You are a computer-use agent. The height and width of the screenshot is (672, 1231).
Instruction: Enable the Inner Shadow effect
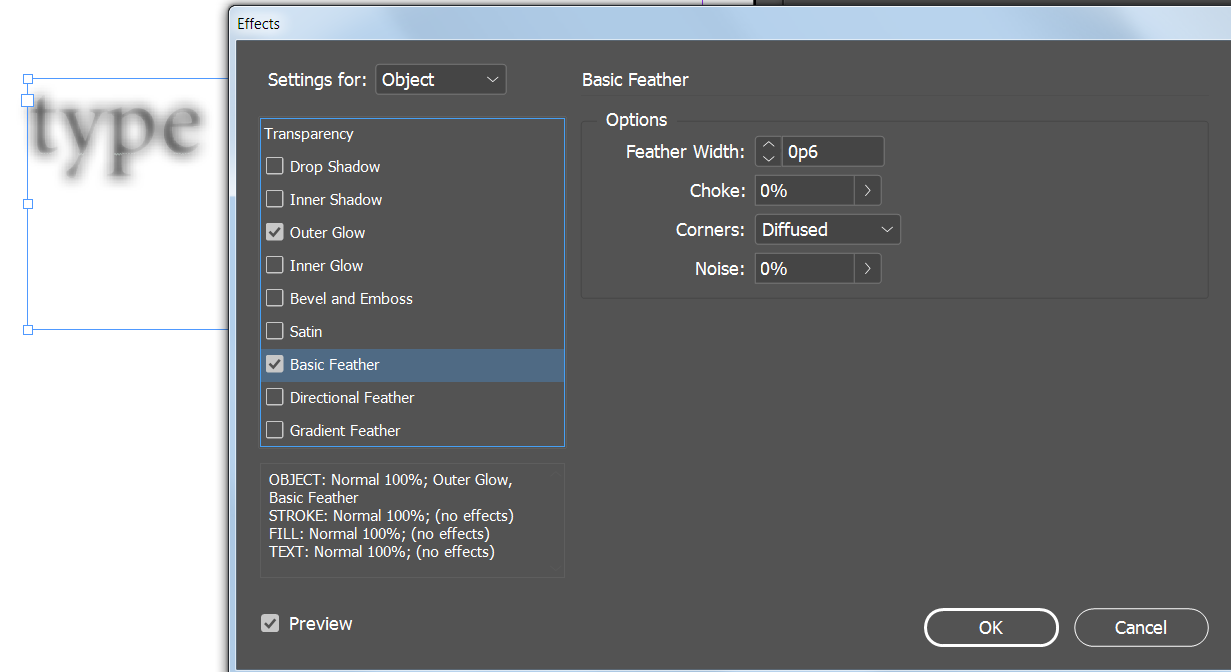click(x=275, y=199)
